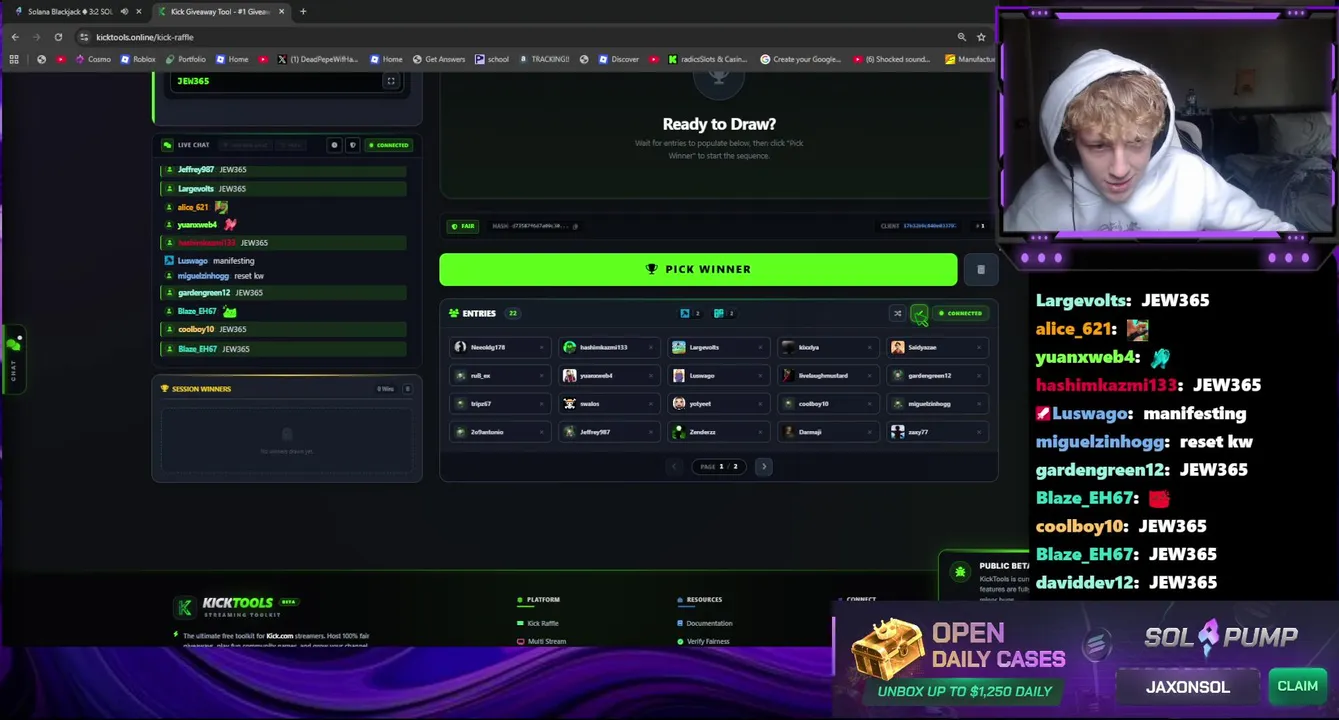Remove kixdya from entries
Screen dimensions: 1339x720
[870, 347]
